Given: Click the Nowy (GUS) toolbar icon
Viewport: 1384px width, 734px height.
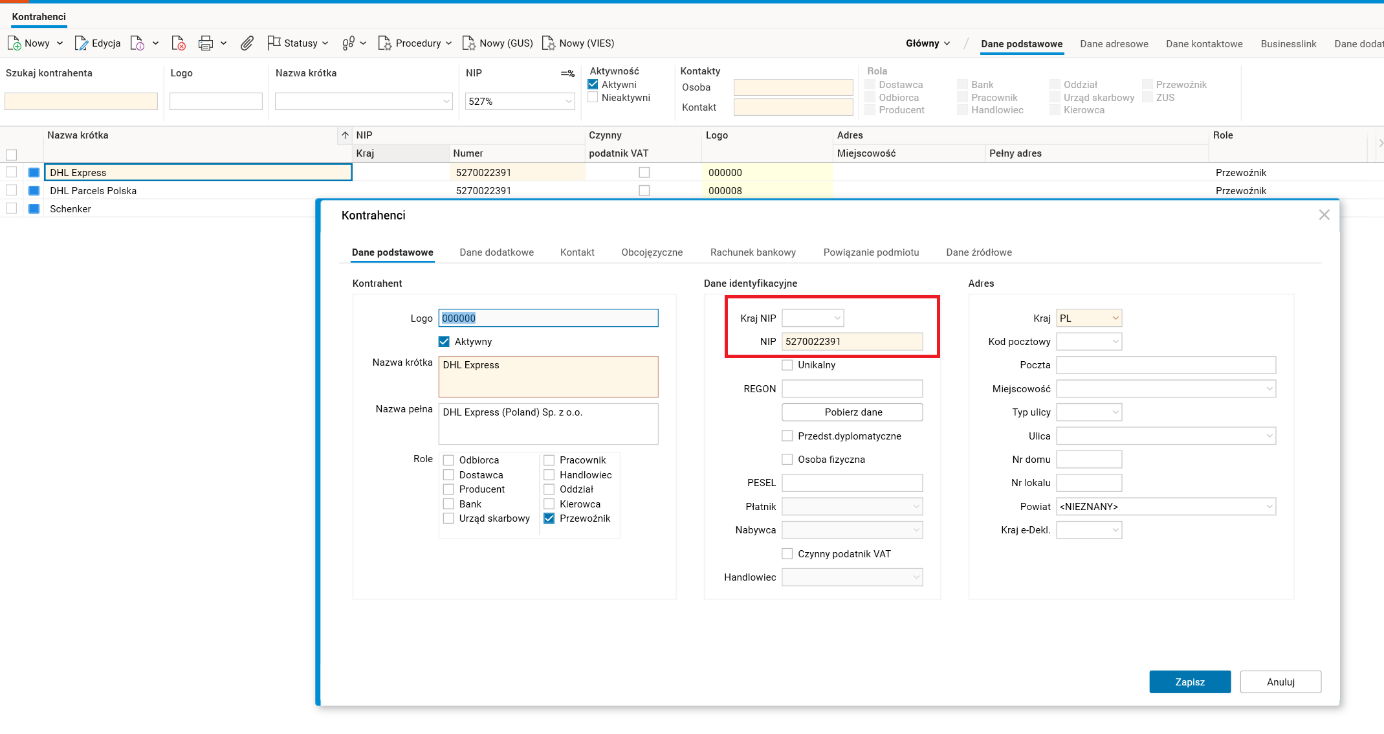Looking at the screenshot, I should click(469, 43).
